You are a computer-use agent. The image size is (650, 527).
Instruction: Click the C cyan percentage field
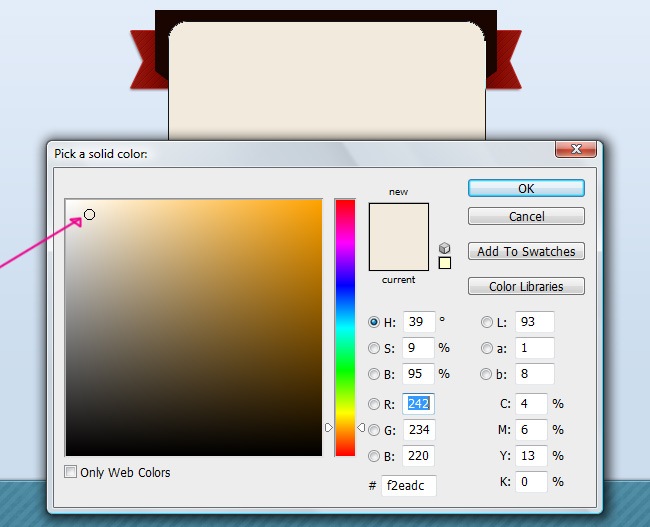coord(530,404)
